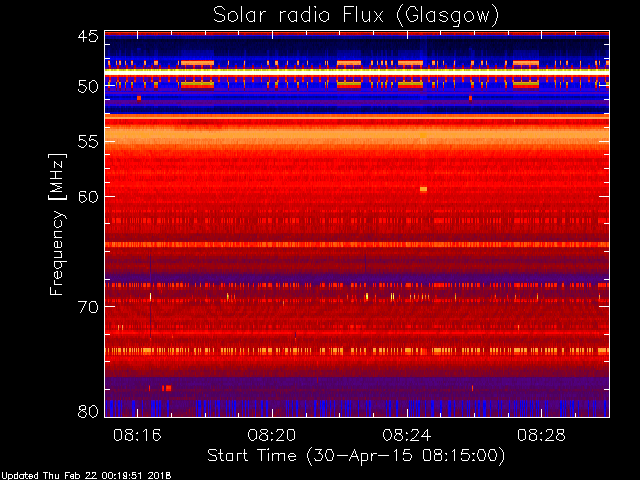The image size is (640, 480).
Task: Click the '08:24' time tick label
Action: [x=407, y=436]
